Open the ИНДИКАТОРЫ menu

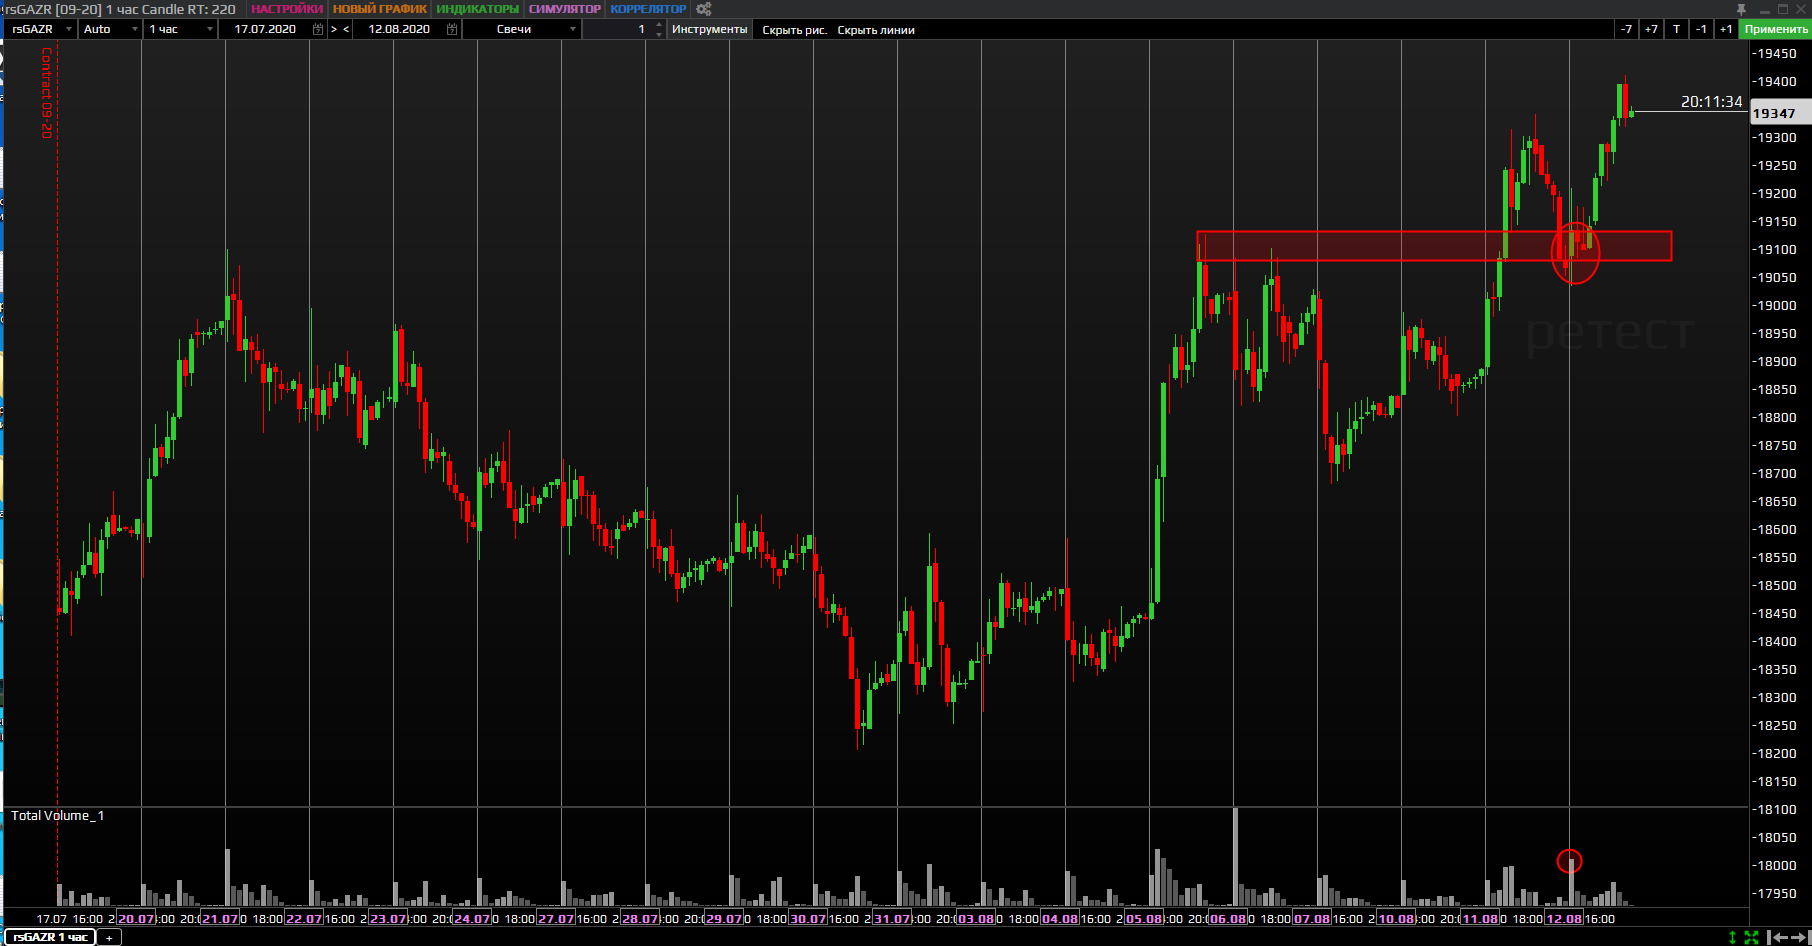478,9
